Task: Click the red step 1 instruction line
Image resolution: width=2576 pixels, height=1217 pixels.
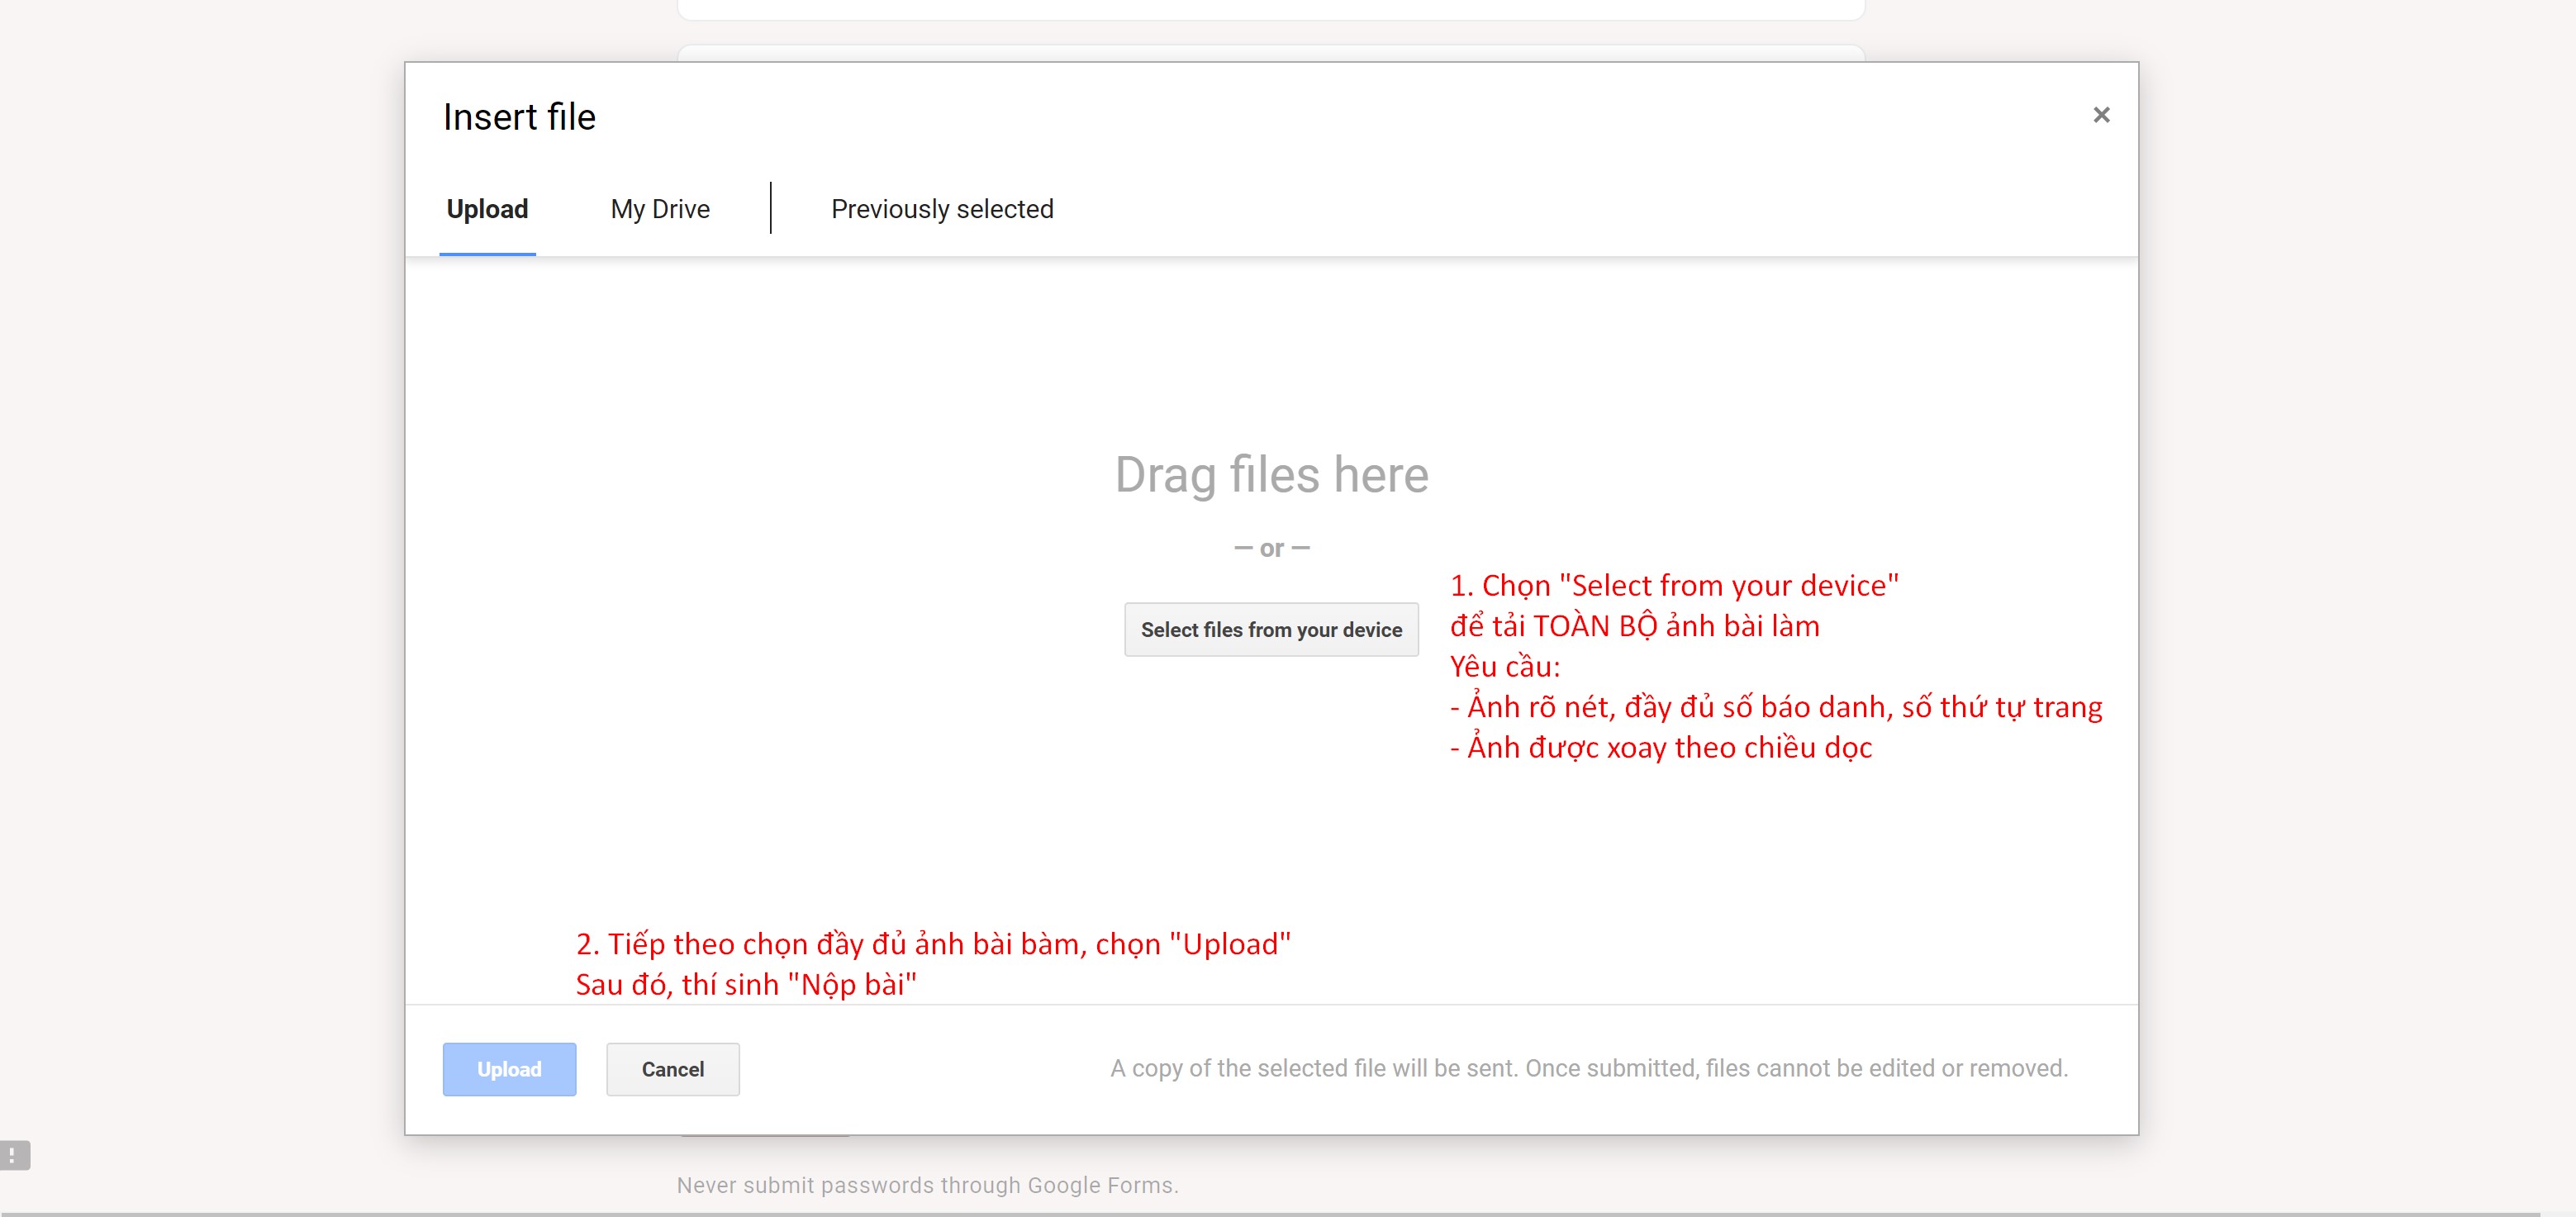Action: 1673,586
